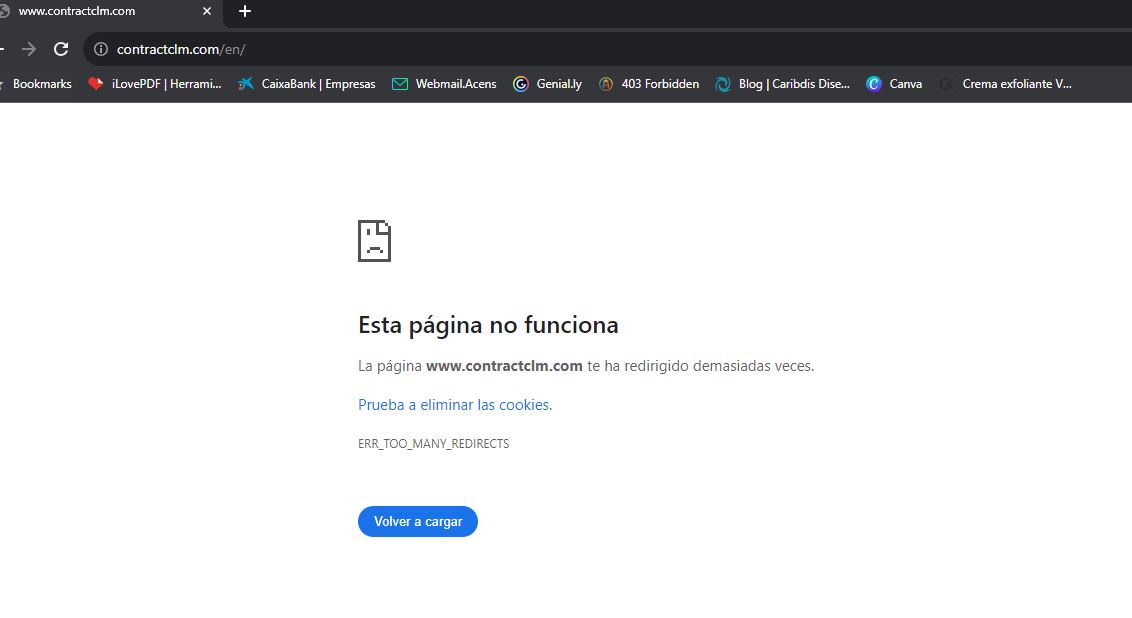This screenshot has width=1132, height=618.
Task: Open the Canva bookmark
Action: click(894, 84)
